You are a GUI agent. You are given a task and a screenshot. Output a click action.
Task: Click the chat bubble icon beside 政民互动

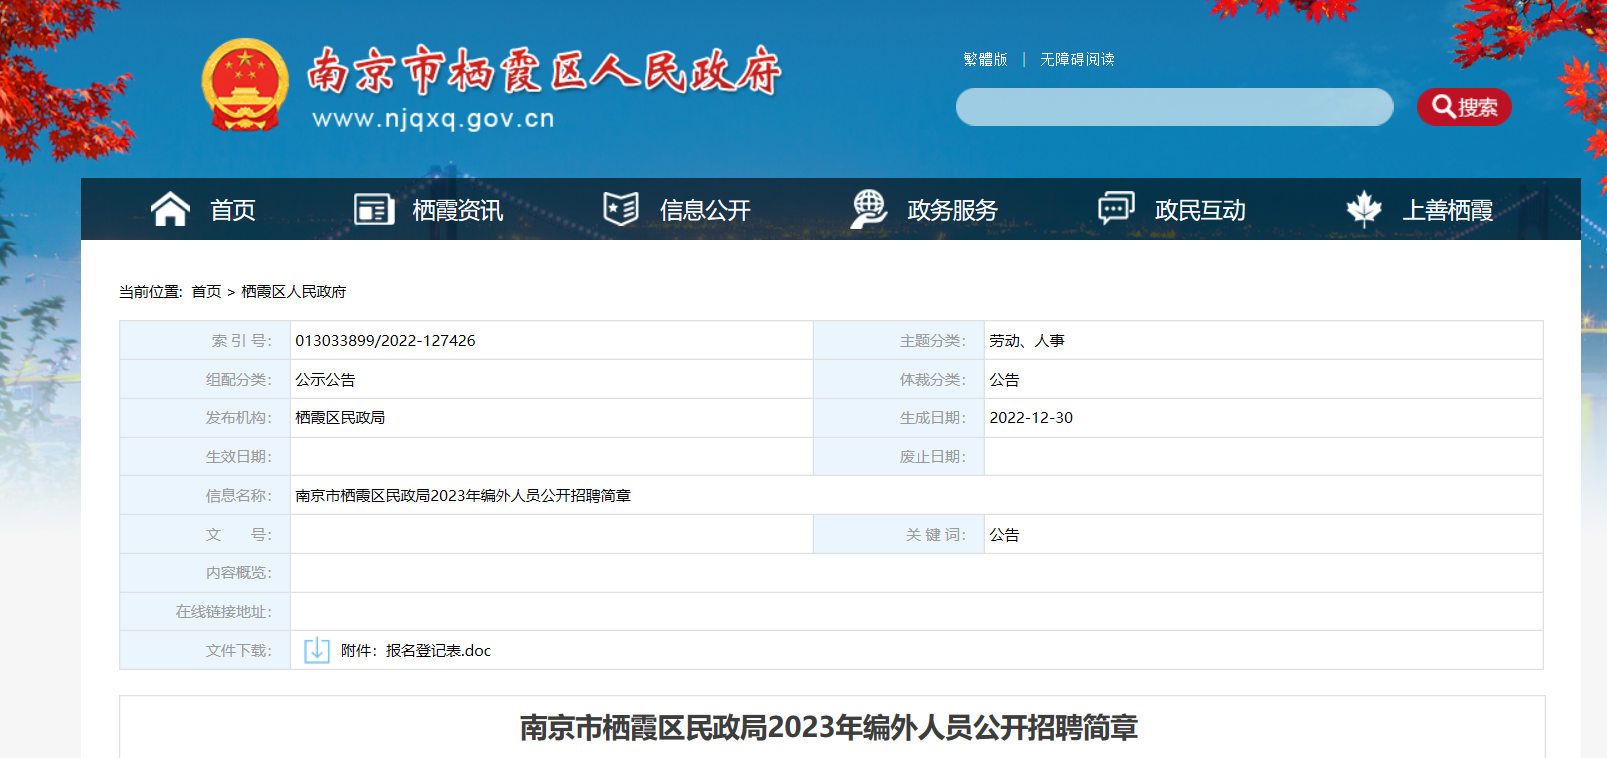click(x=1116, y=208)
